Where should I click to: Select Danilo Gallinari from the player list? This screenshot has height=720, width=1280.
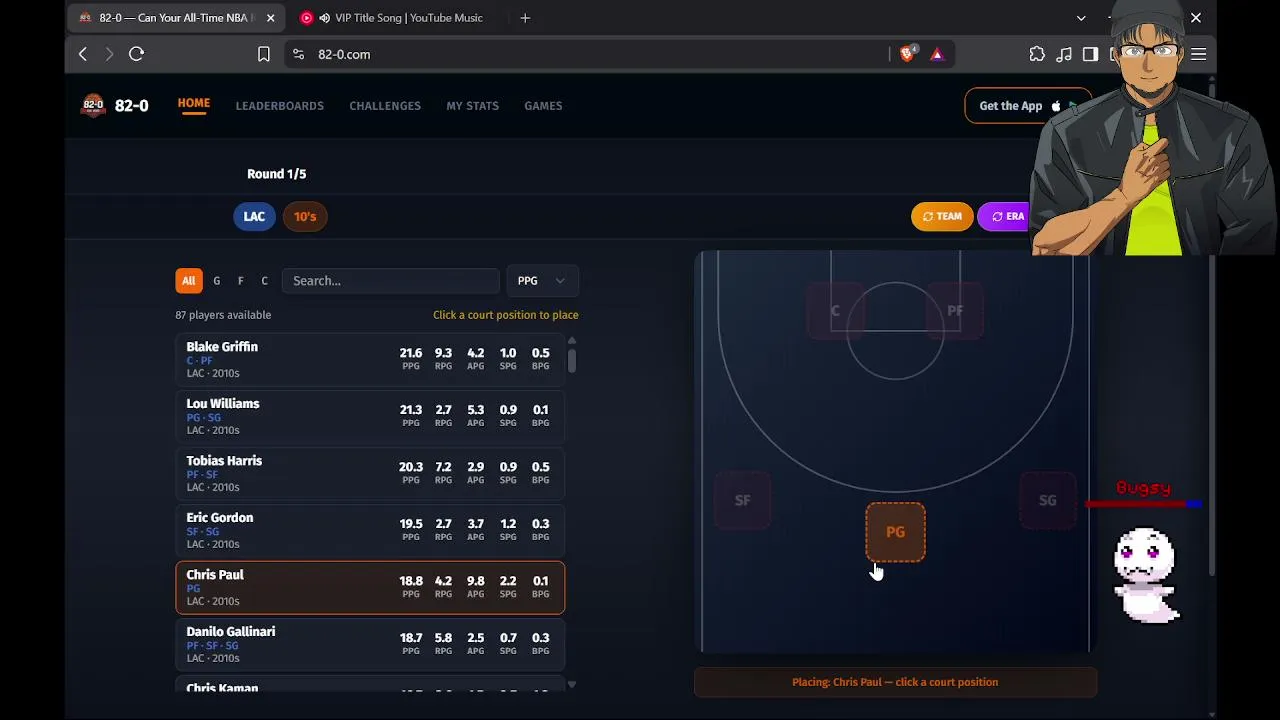click(370, 645)
